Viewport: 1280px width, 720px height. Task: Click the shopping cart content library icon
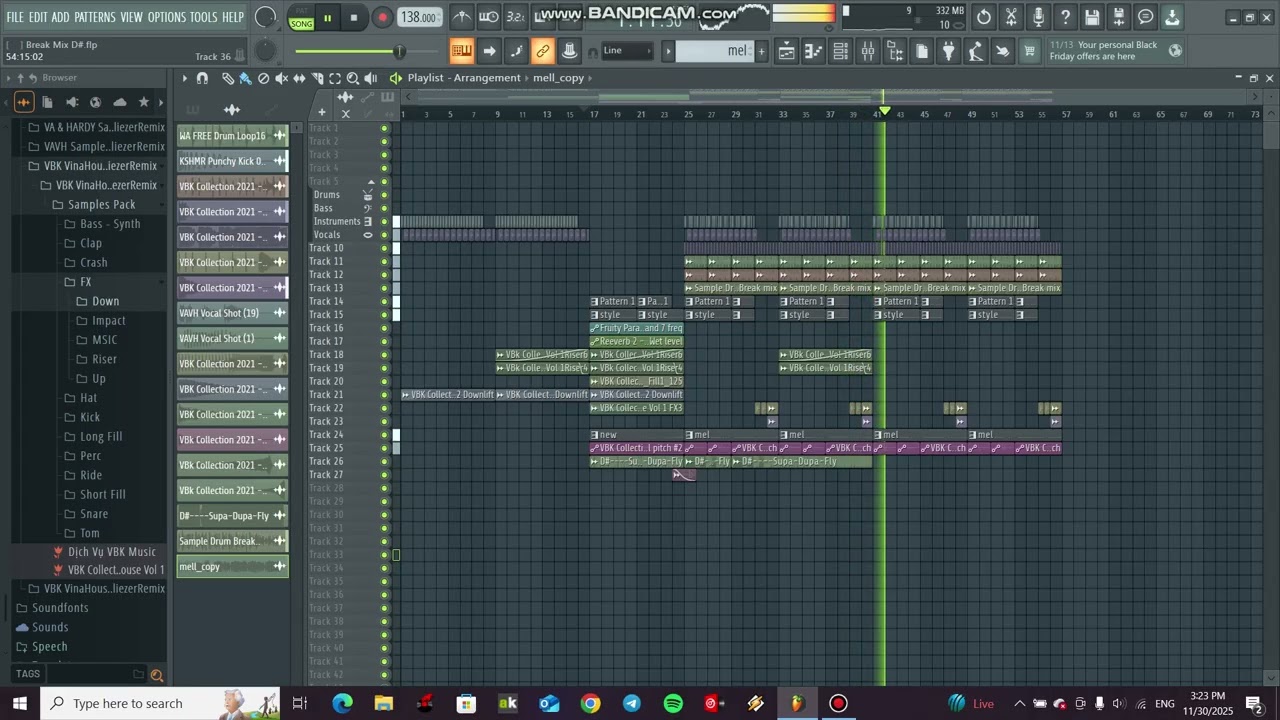[1029, 51]
